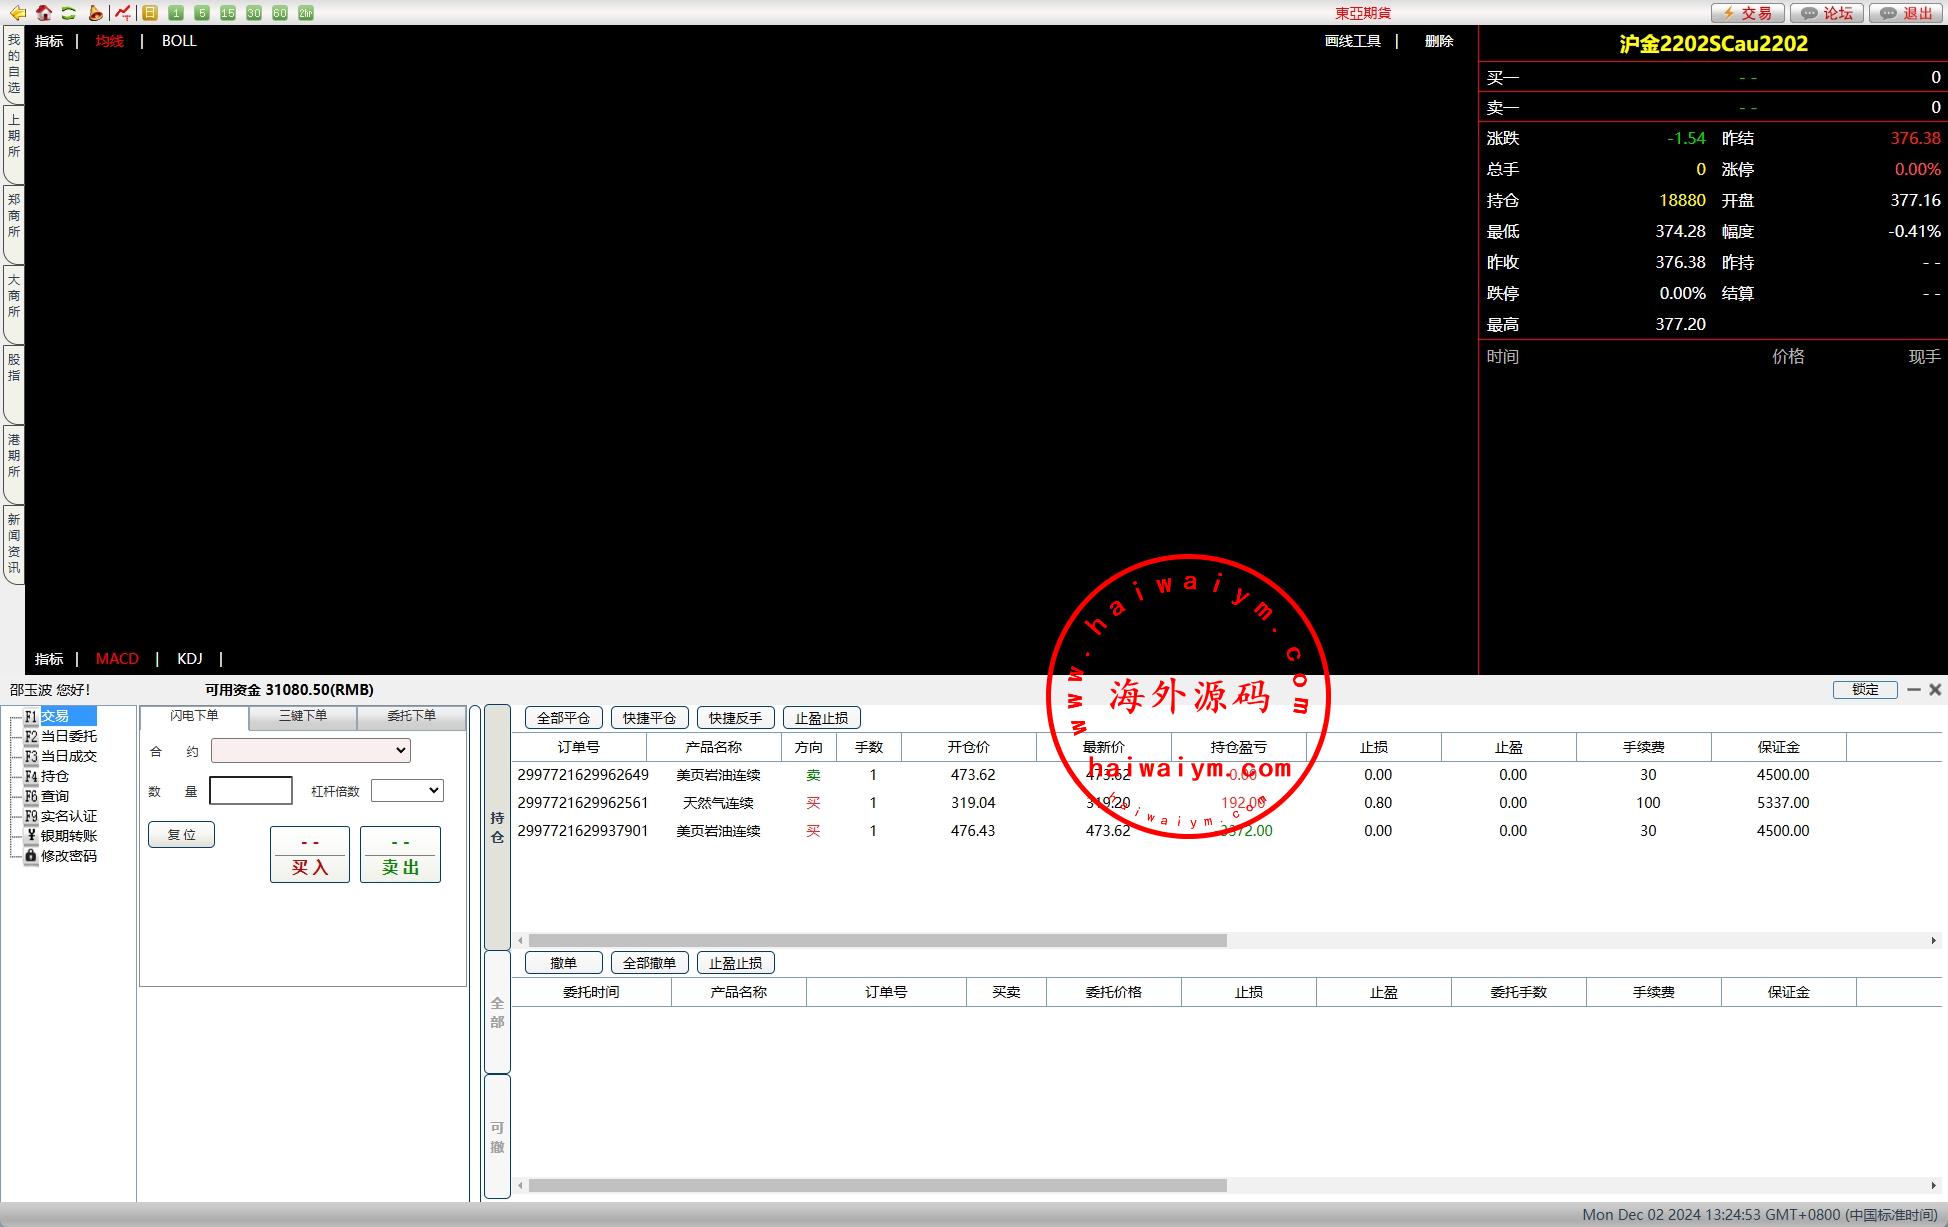
Task: Click the red 买入 buy button
Action: pos(310,855)
